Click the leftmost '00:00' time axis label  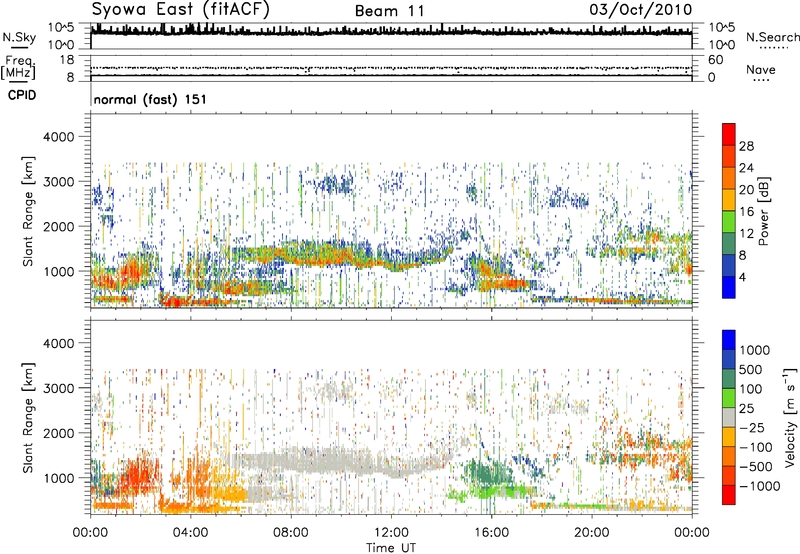pos(90,533)
